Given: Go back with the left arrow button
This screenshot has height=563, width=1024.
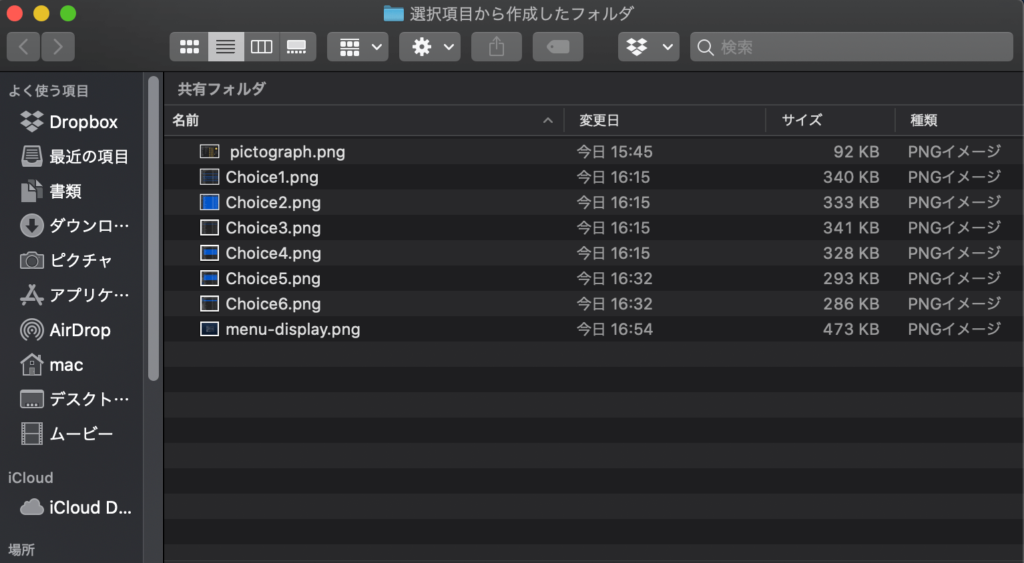Looking at the screenshot, I should click(24, 46).
